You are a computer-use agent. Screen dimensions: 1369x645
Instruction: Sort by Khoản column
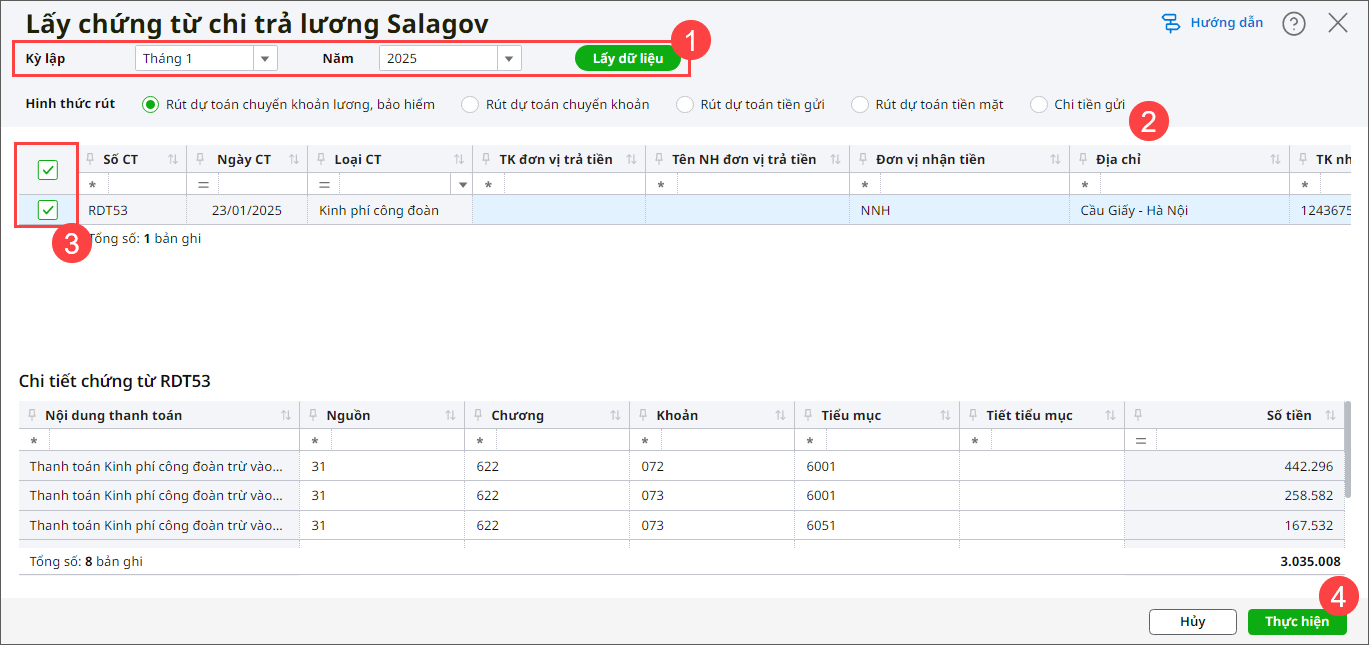[x=781, y=416]
